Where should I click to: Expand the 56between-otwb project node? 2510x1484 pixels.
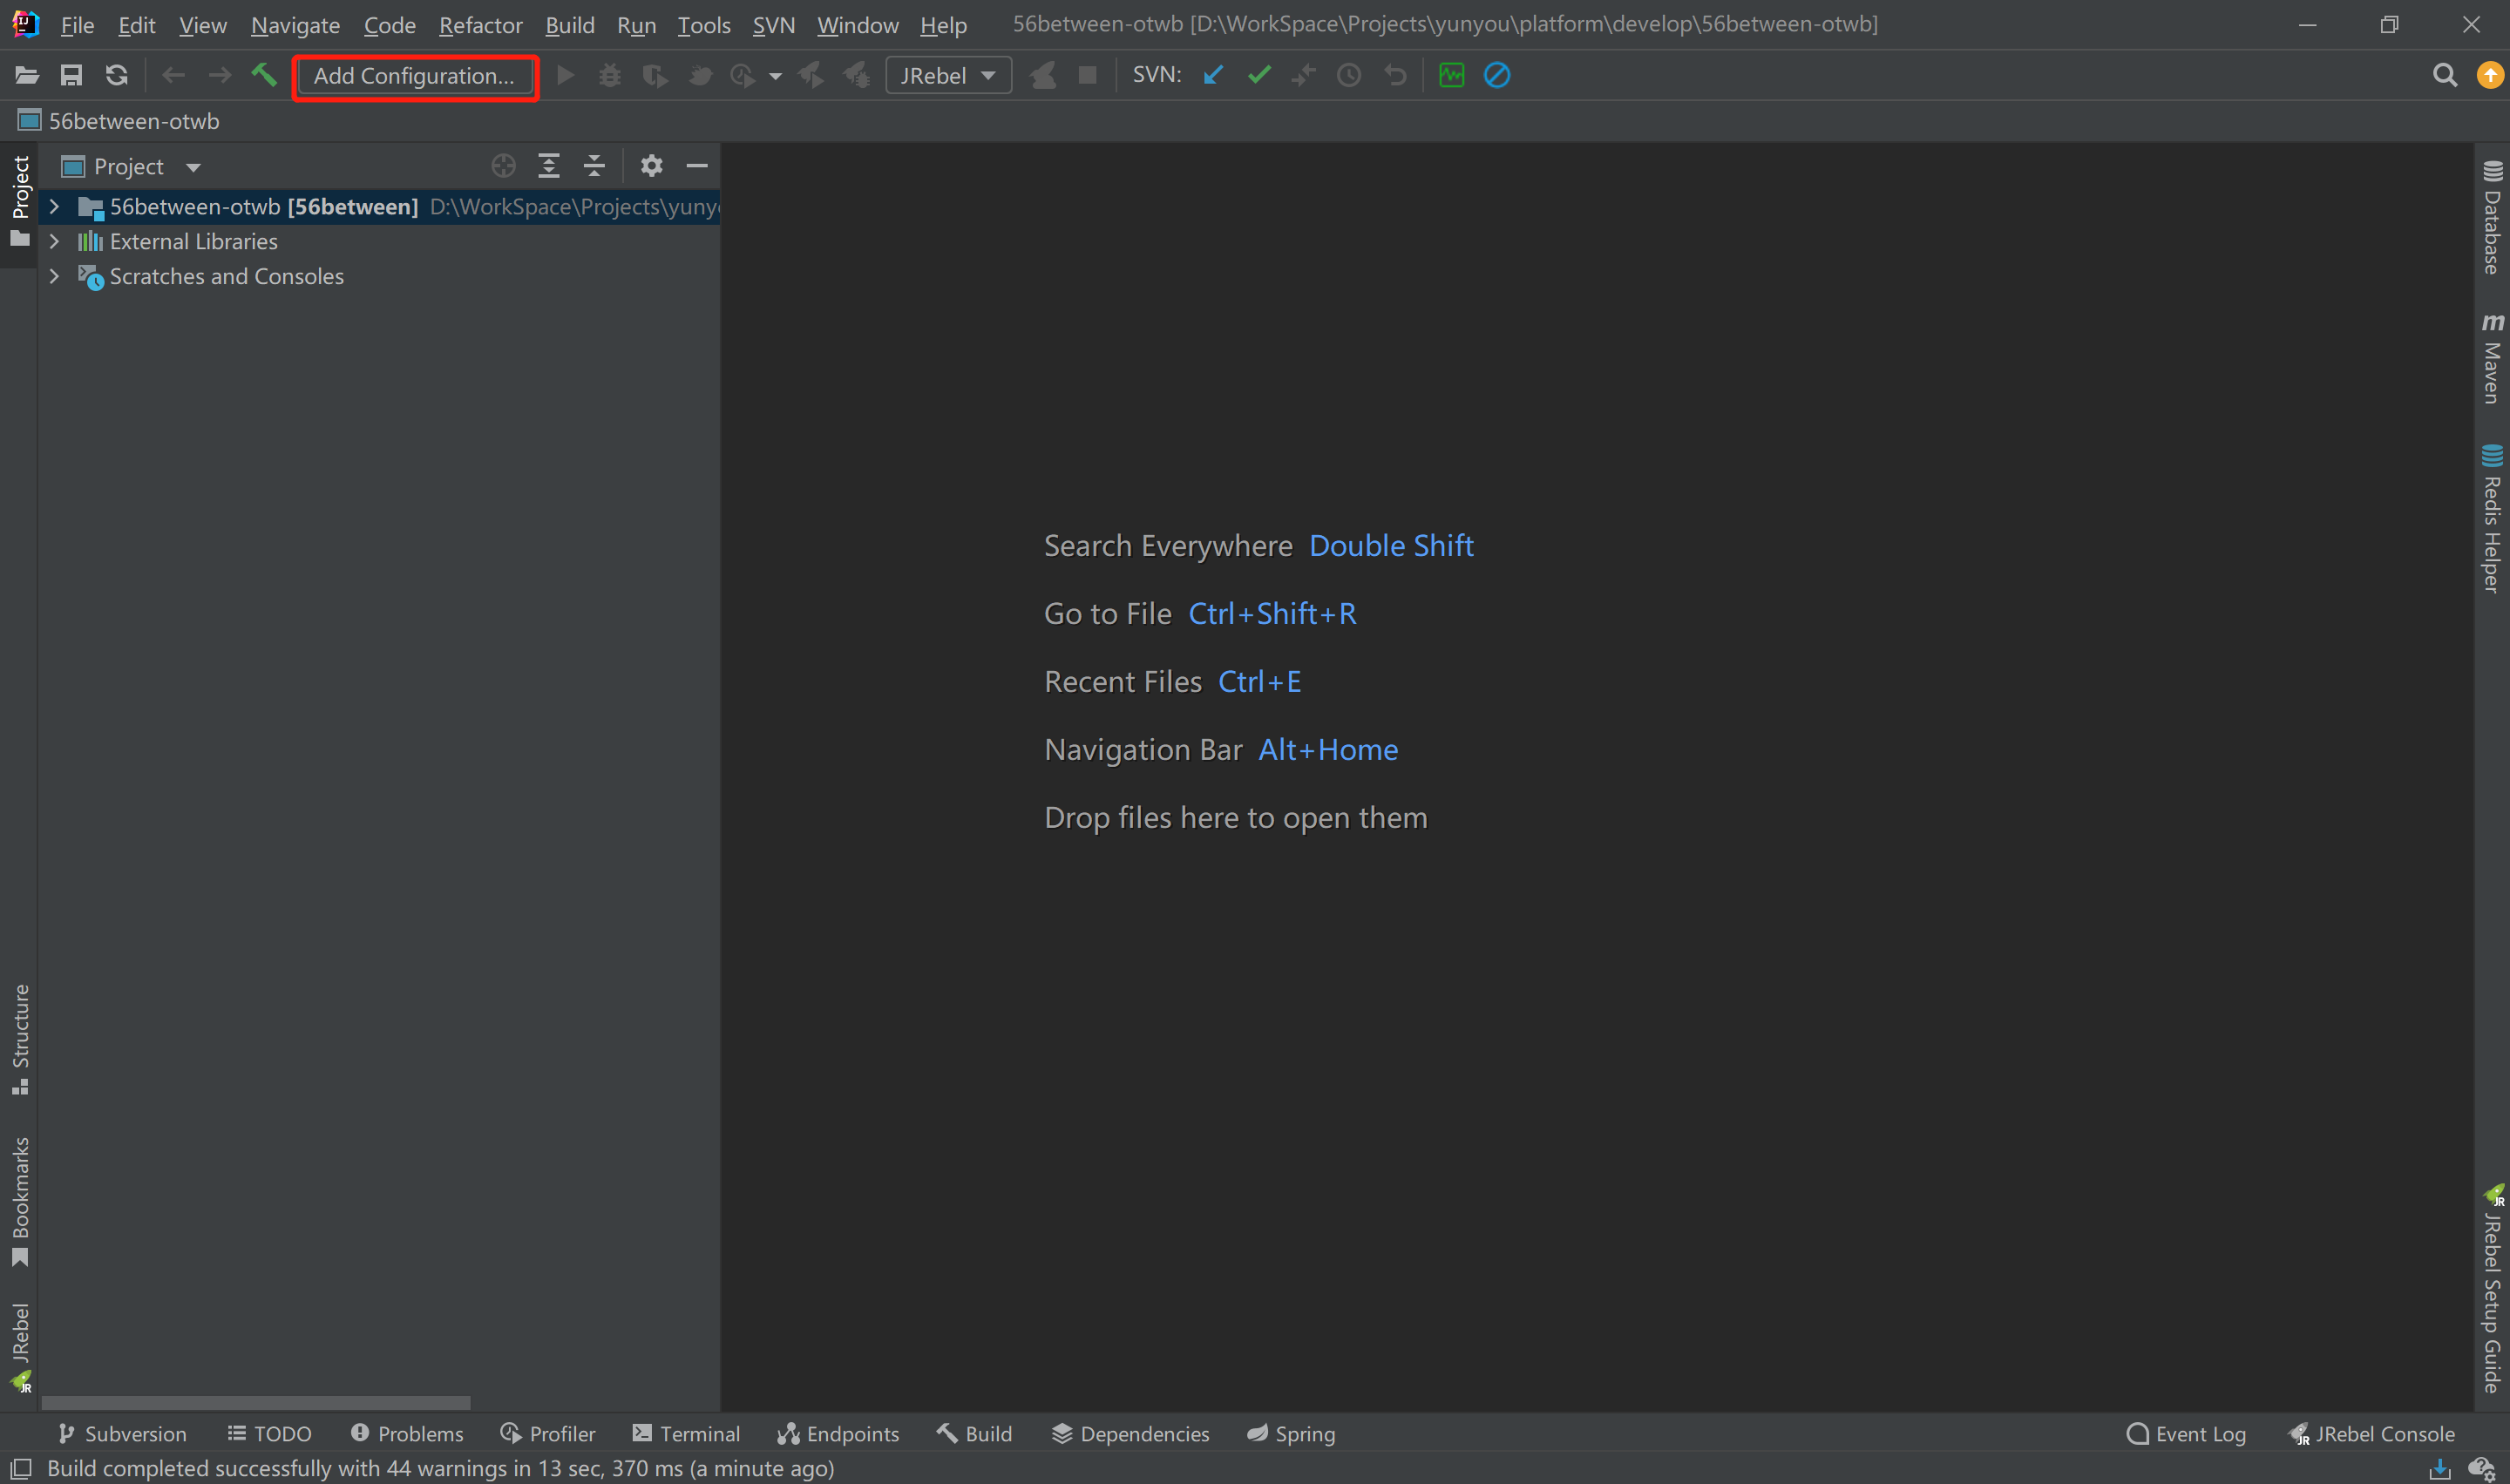coord(54,207)
